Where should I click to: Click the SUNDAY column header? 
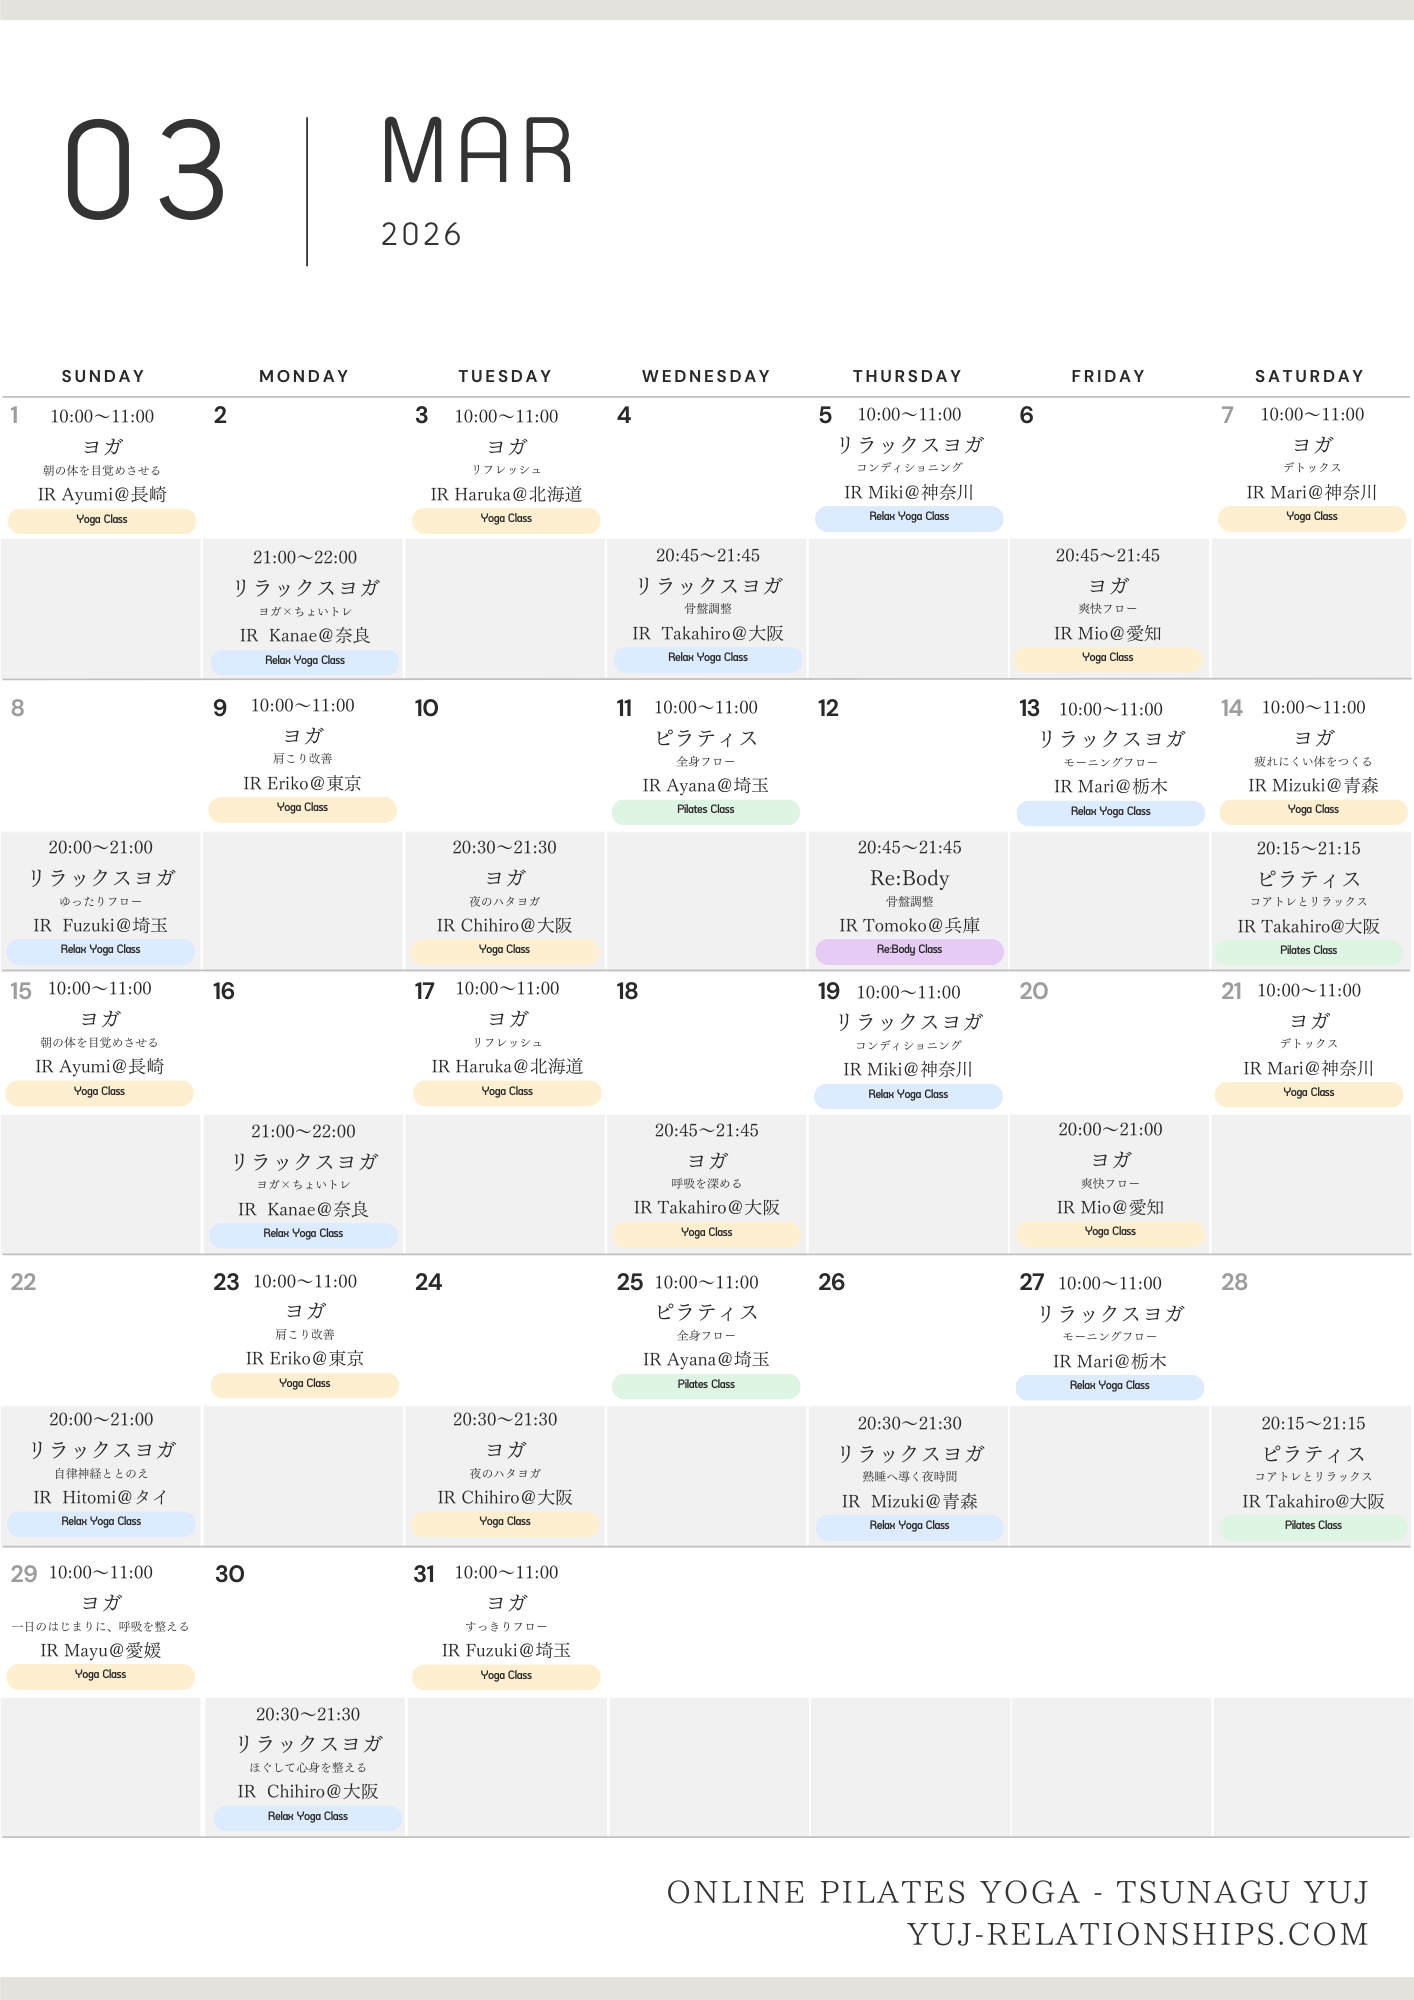(x=103, y=377)
